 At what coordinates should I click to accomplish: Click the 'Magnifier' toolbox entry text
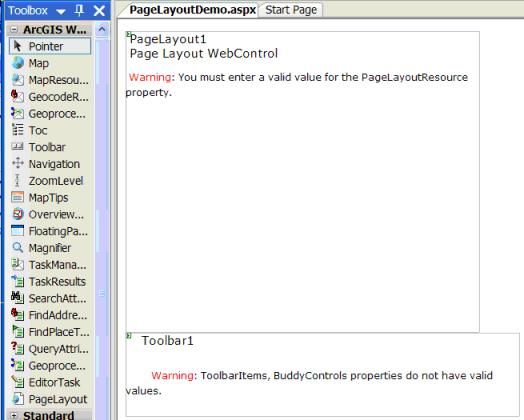pos(50,248)
